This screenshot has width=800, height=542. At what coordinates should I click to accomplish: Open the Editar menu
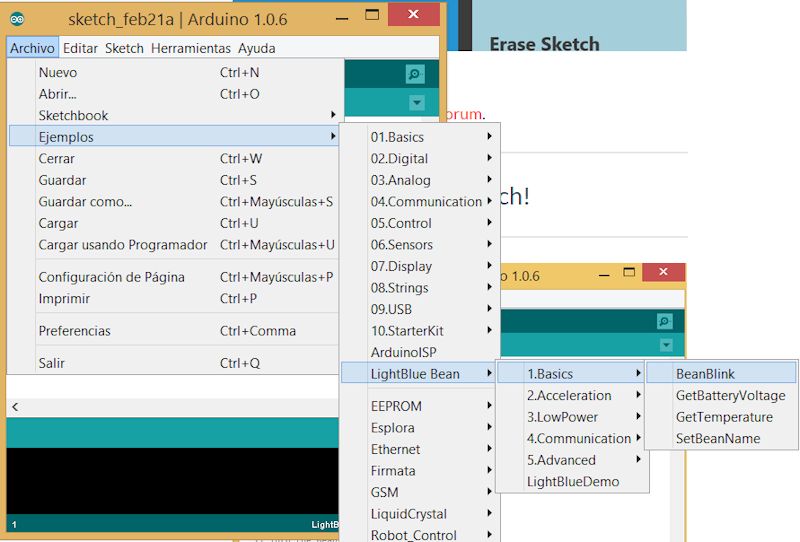(80, 48)
